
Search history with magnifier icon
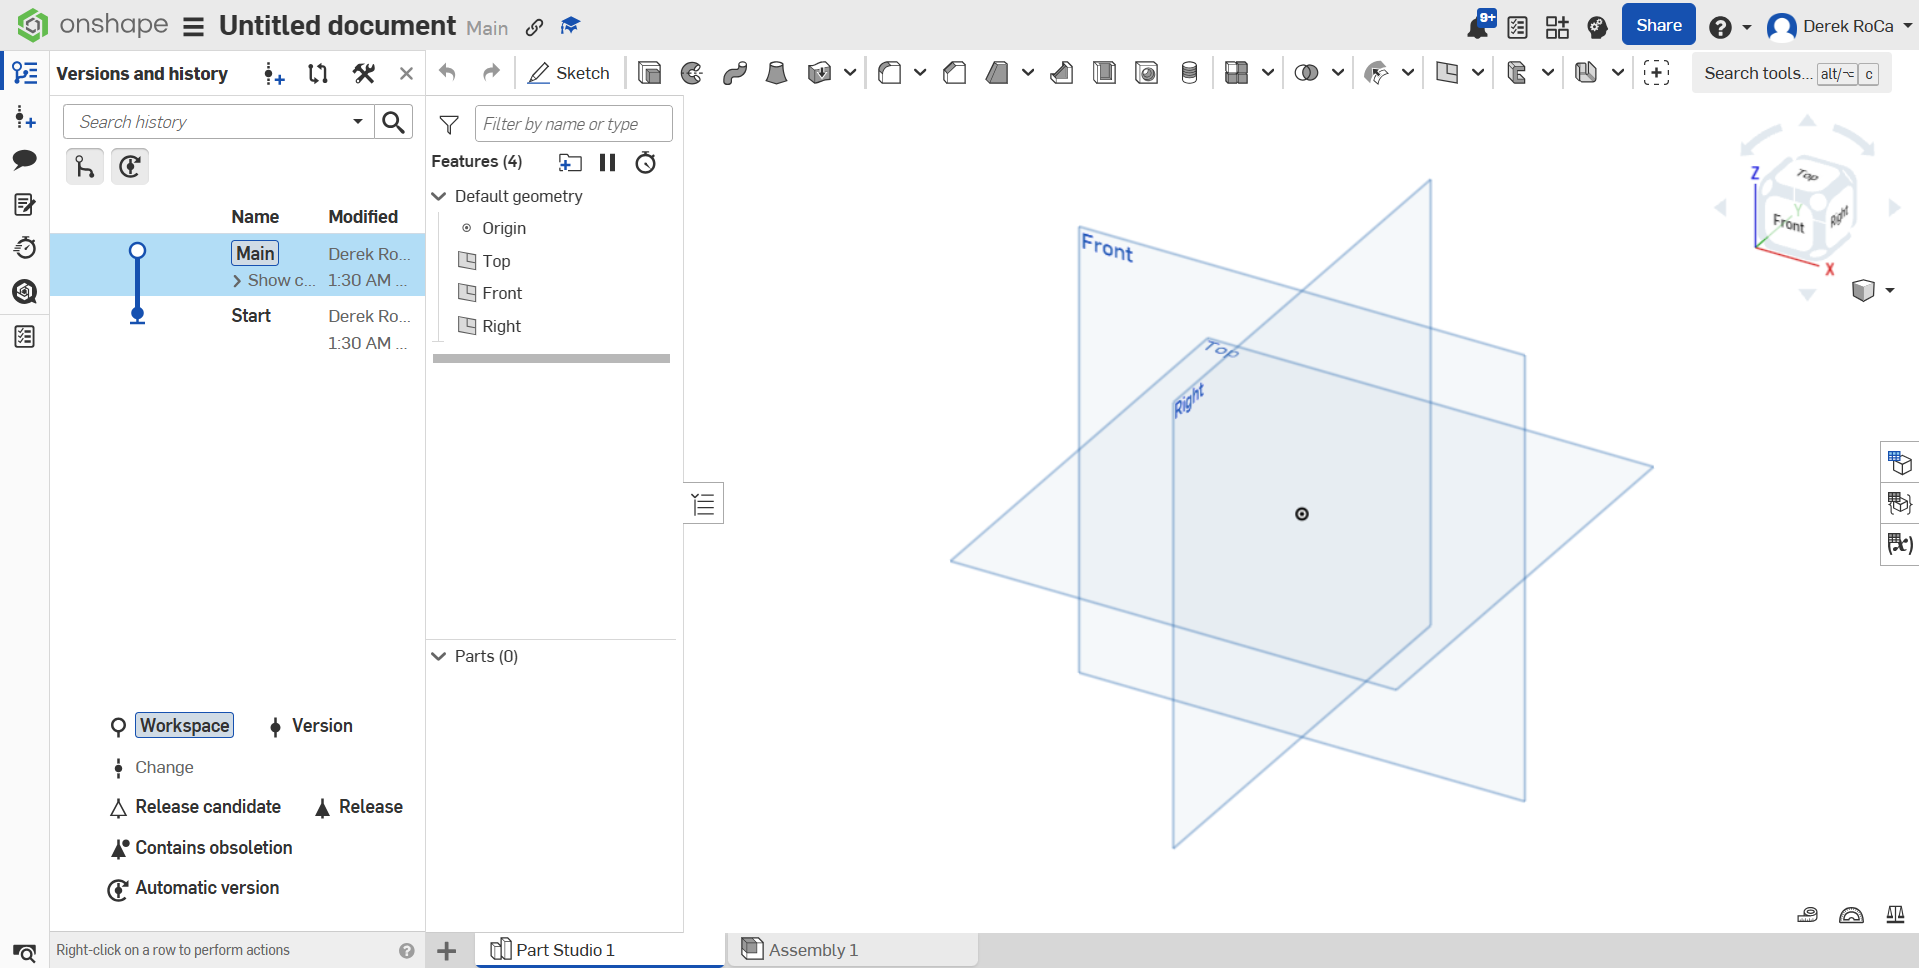tap(394, 122)
